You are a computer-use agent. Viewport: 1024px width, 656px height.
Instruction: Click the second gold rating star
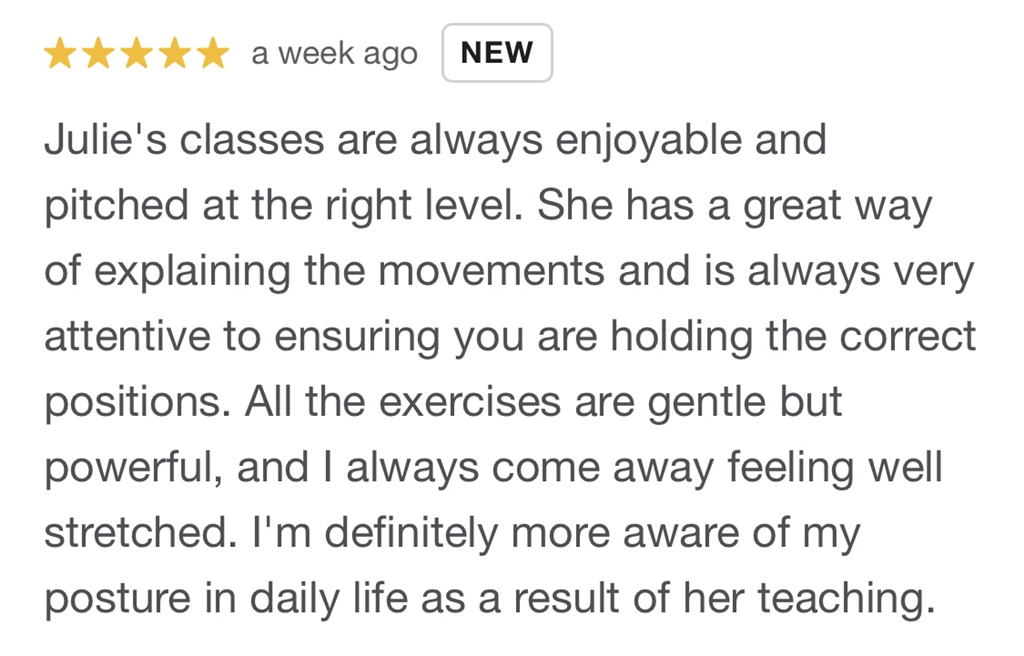tap(98, 54)
